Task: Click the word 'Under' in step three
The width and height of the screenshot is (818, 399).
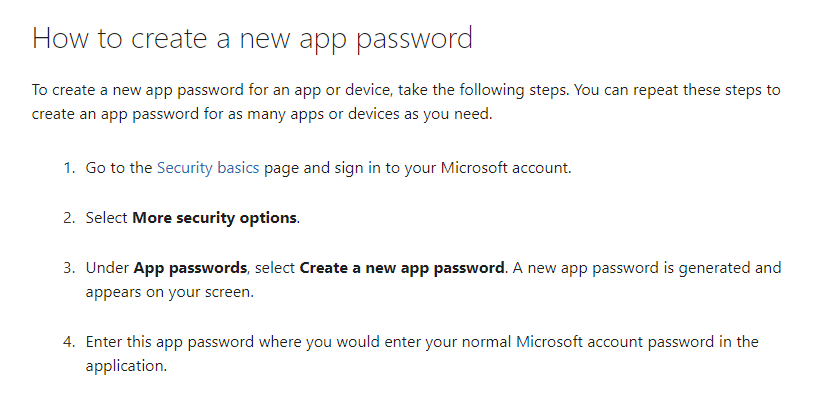Action: [x=107, y=268]
